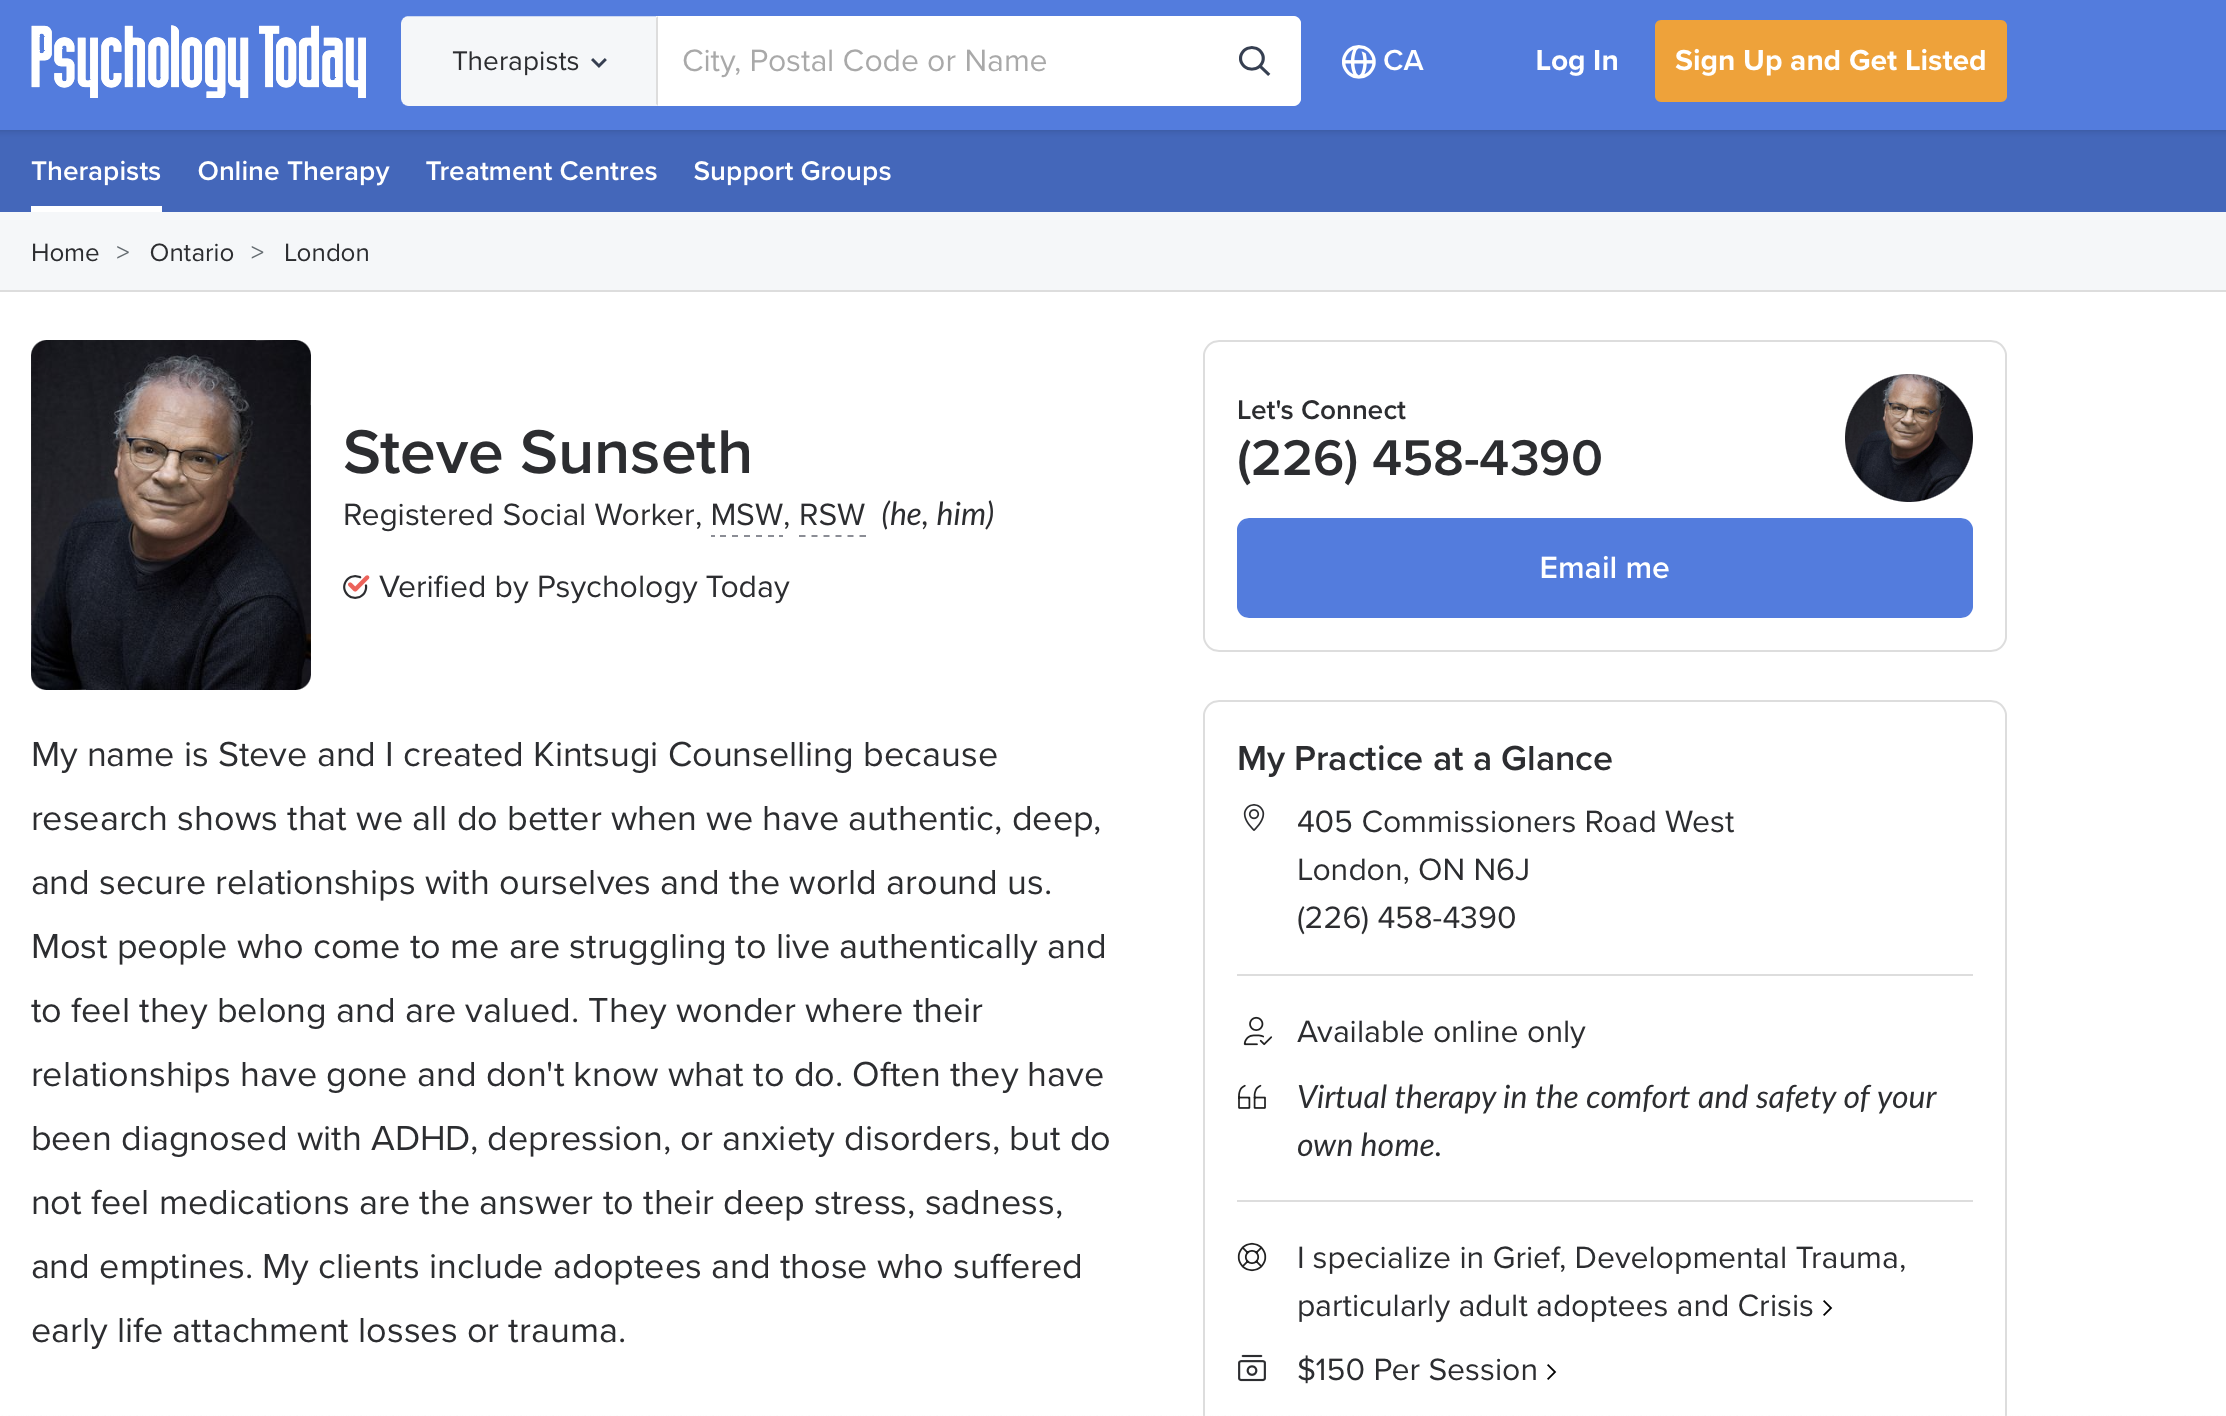This screenshot has width=2226, height=1416.
Task: Click the online availability person icon
Action: tap(1255, 1031)
